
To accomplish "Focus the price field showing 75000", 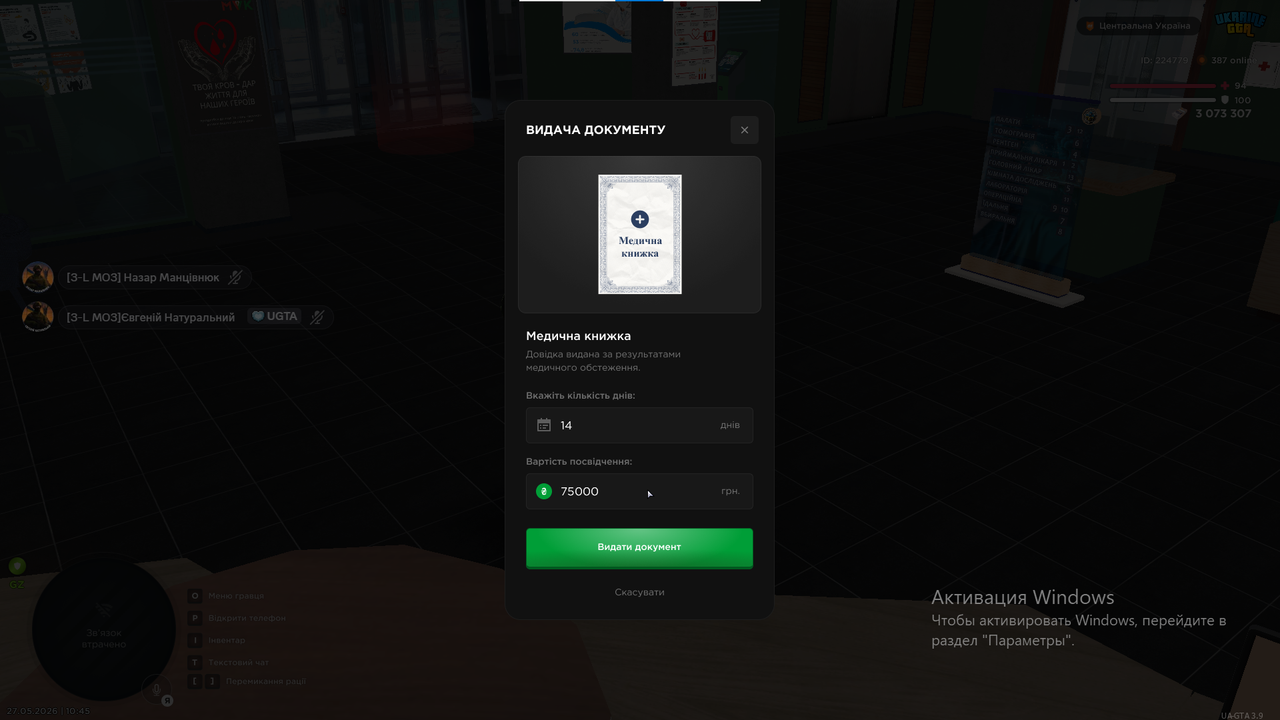I will (639, 491).
